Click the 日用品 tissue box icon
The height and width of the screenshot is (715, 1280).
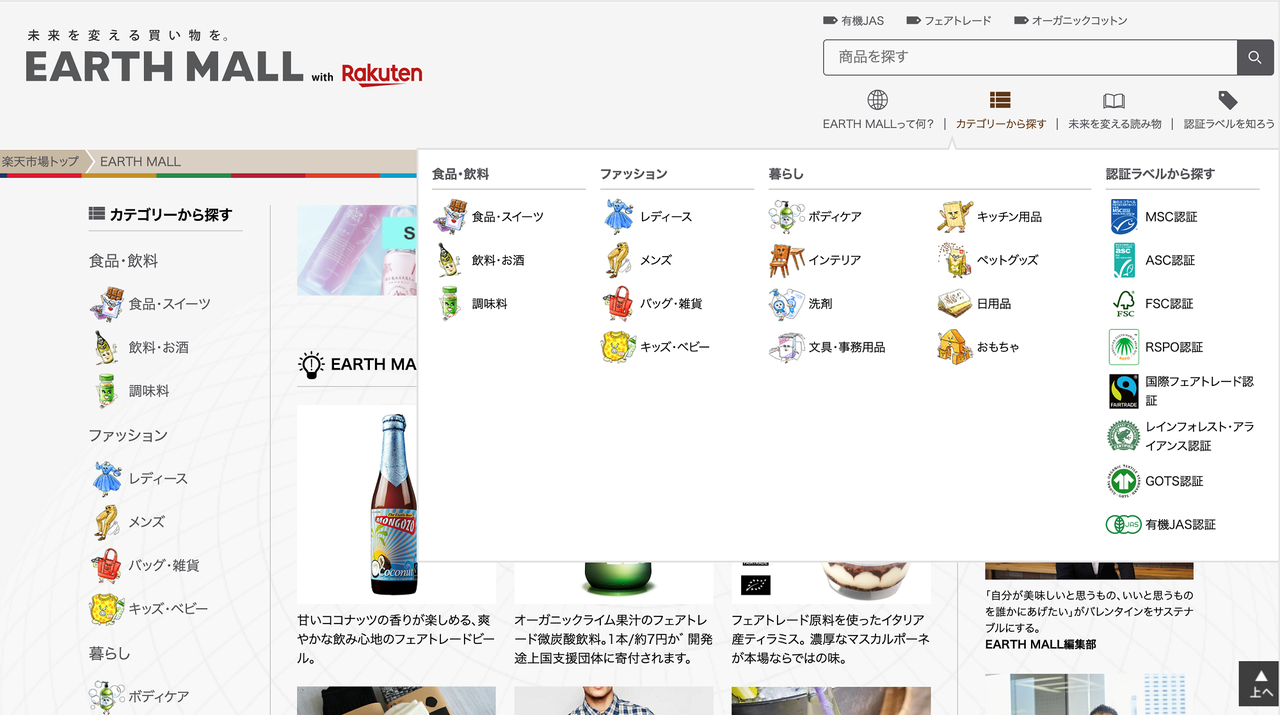click(x=955, y=303)
